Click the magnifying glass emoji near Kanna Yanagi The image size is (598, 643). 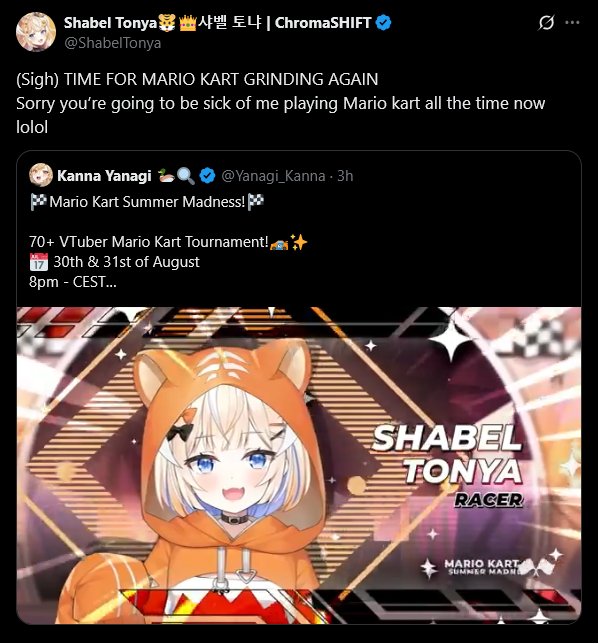pos(186,176)
